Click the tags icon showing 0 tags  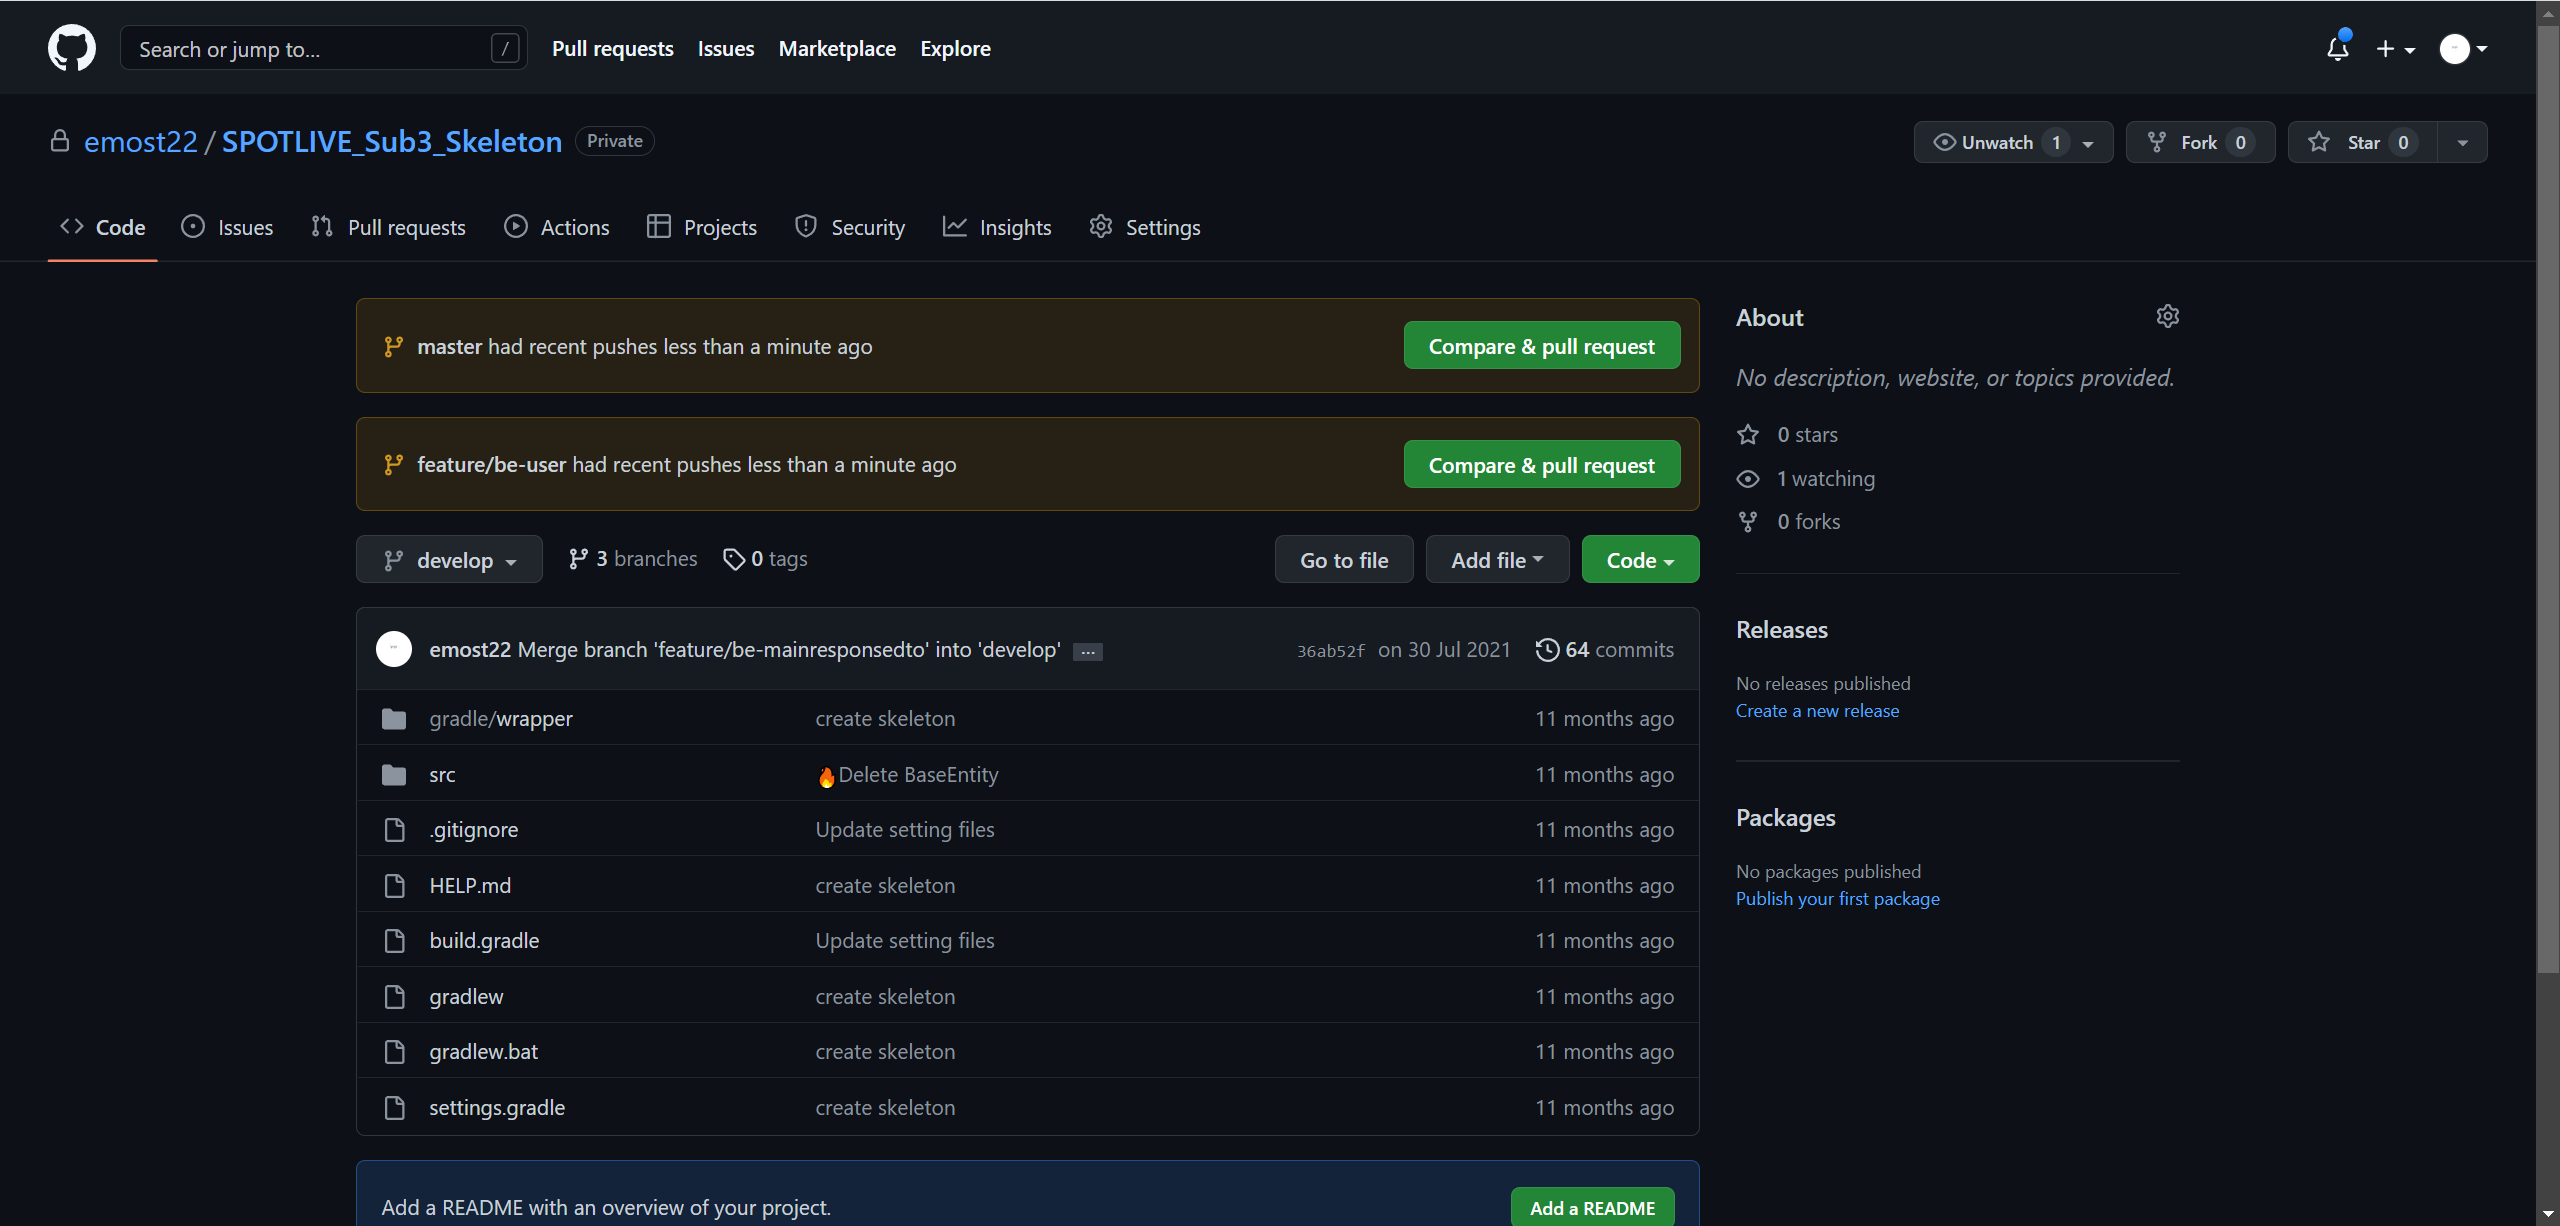[x=734, y=559]
